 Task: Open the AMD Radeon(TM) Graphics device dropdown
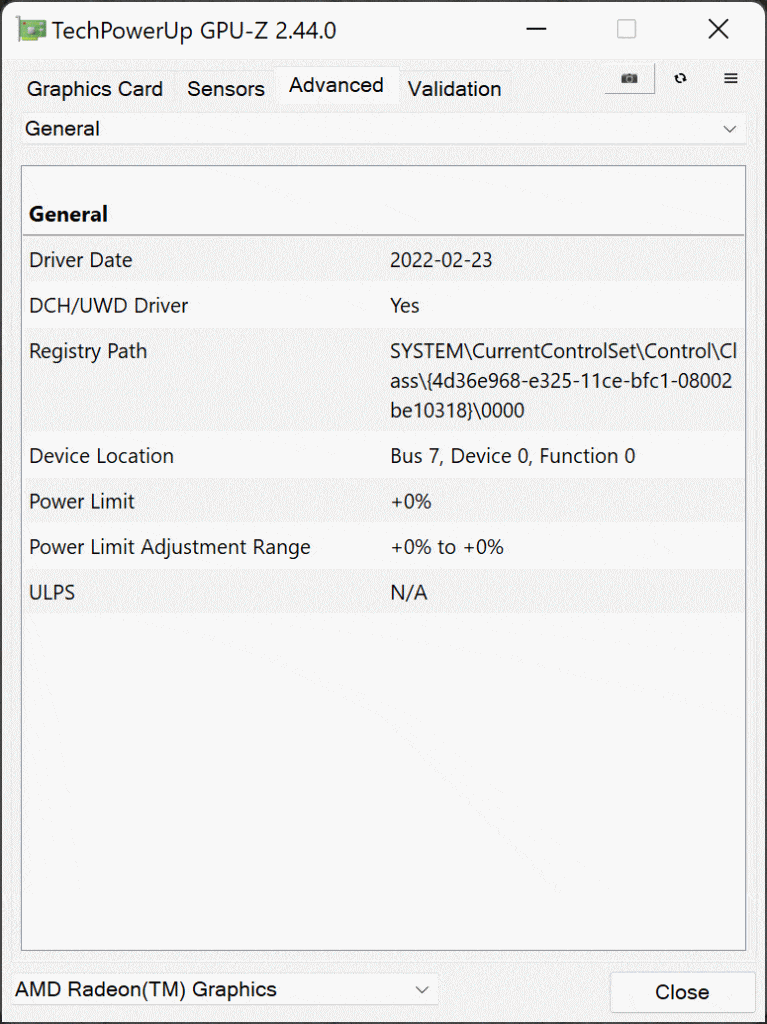pyautogui.click(x=225, y=990)
